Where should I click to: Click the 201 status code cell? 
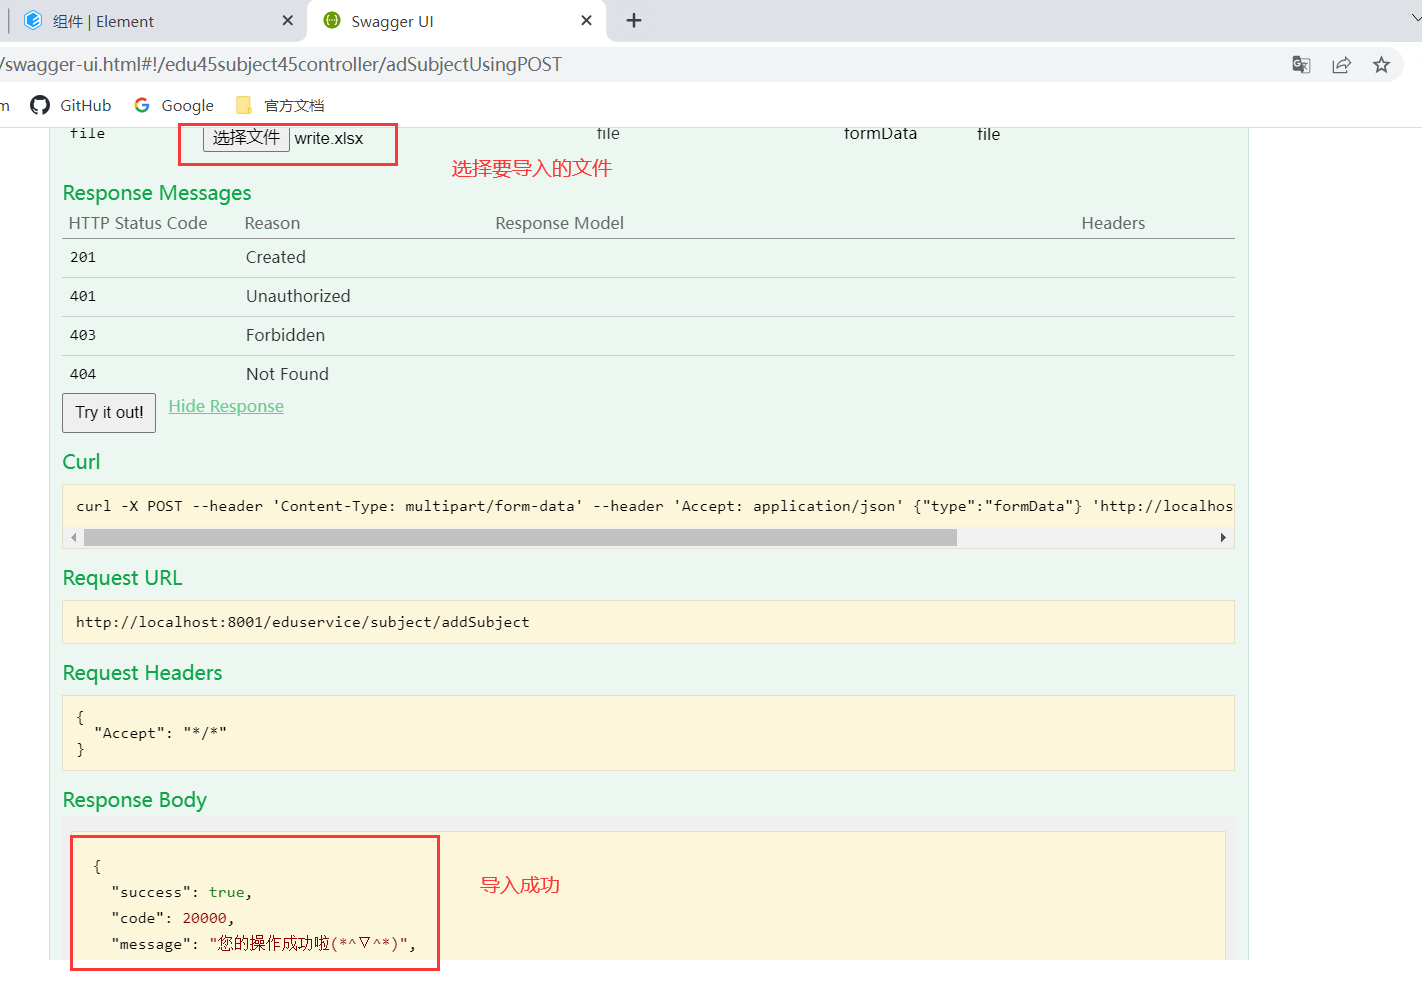tap(83, 257)
